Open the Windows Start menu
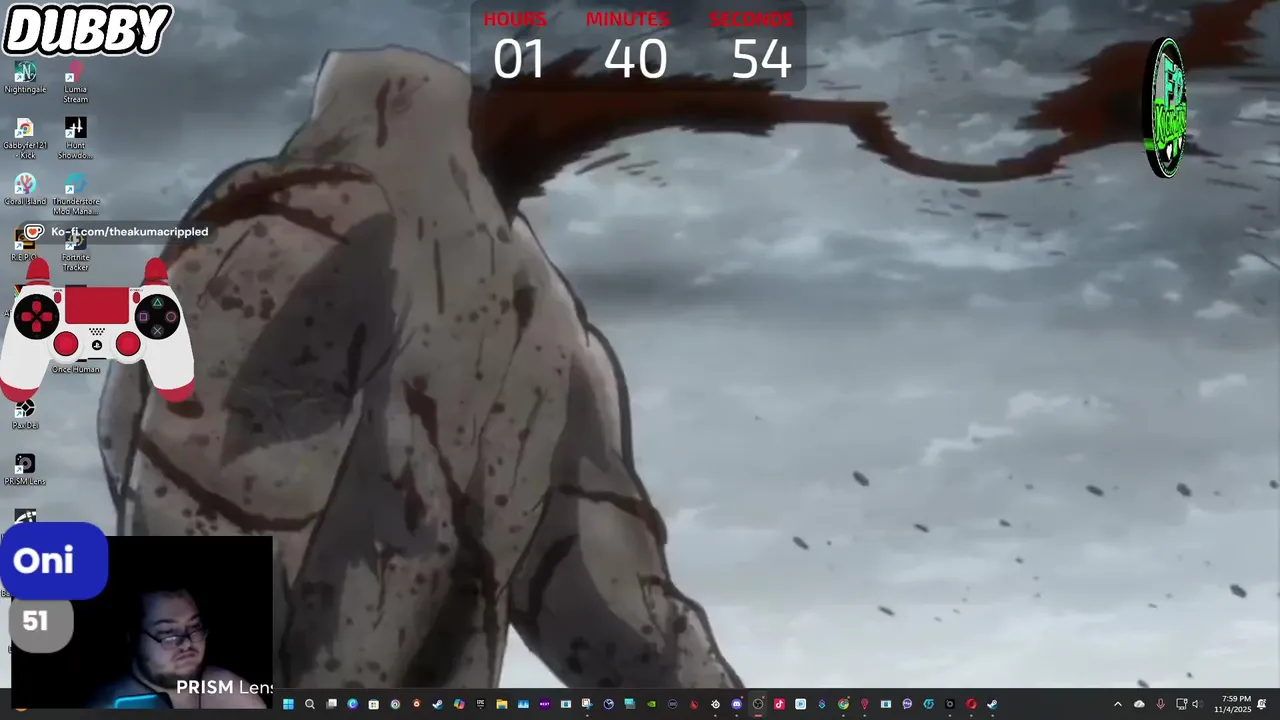This screenshot has height=720, width=1280. click(288, 704)
